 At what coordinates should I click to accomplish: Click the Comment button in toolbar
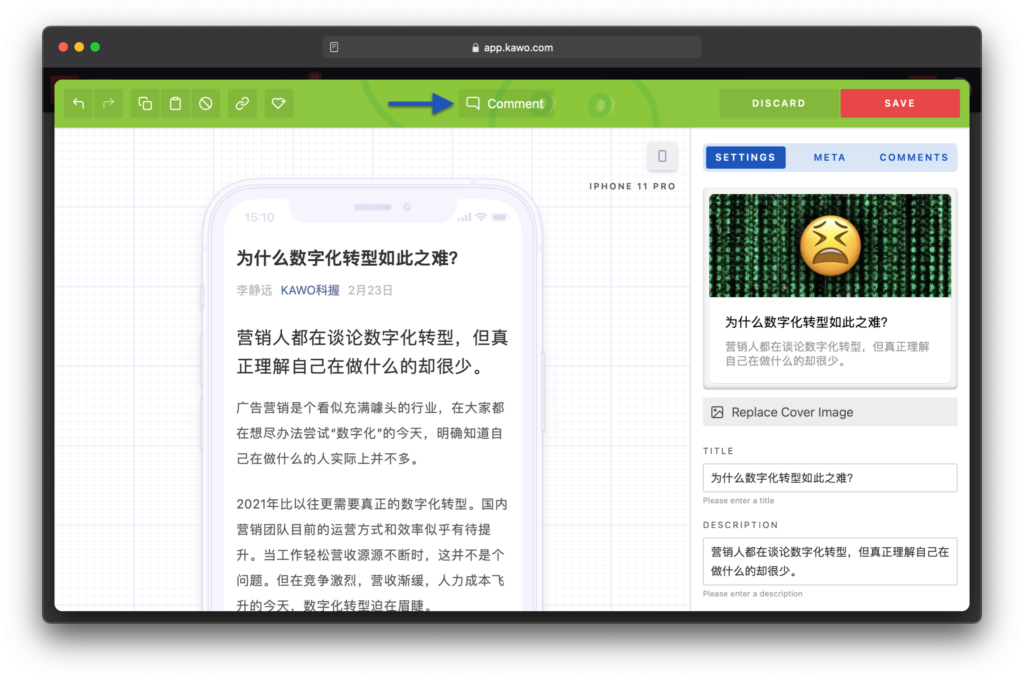coord(505,104)
